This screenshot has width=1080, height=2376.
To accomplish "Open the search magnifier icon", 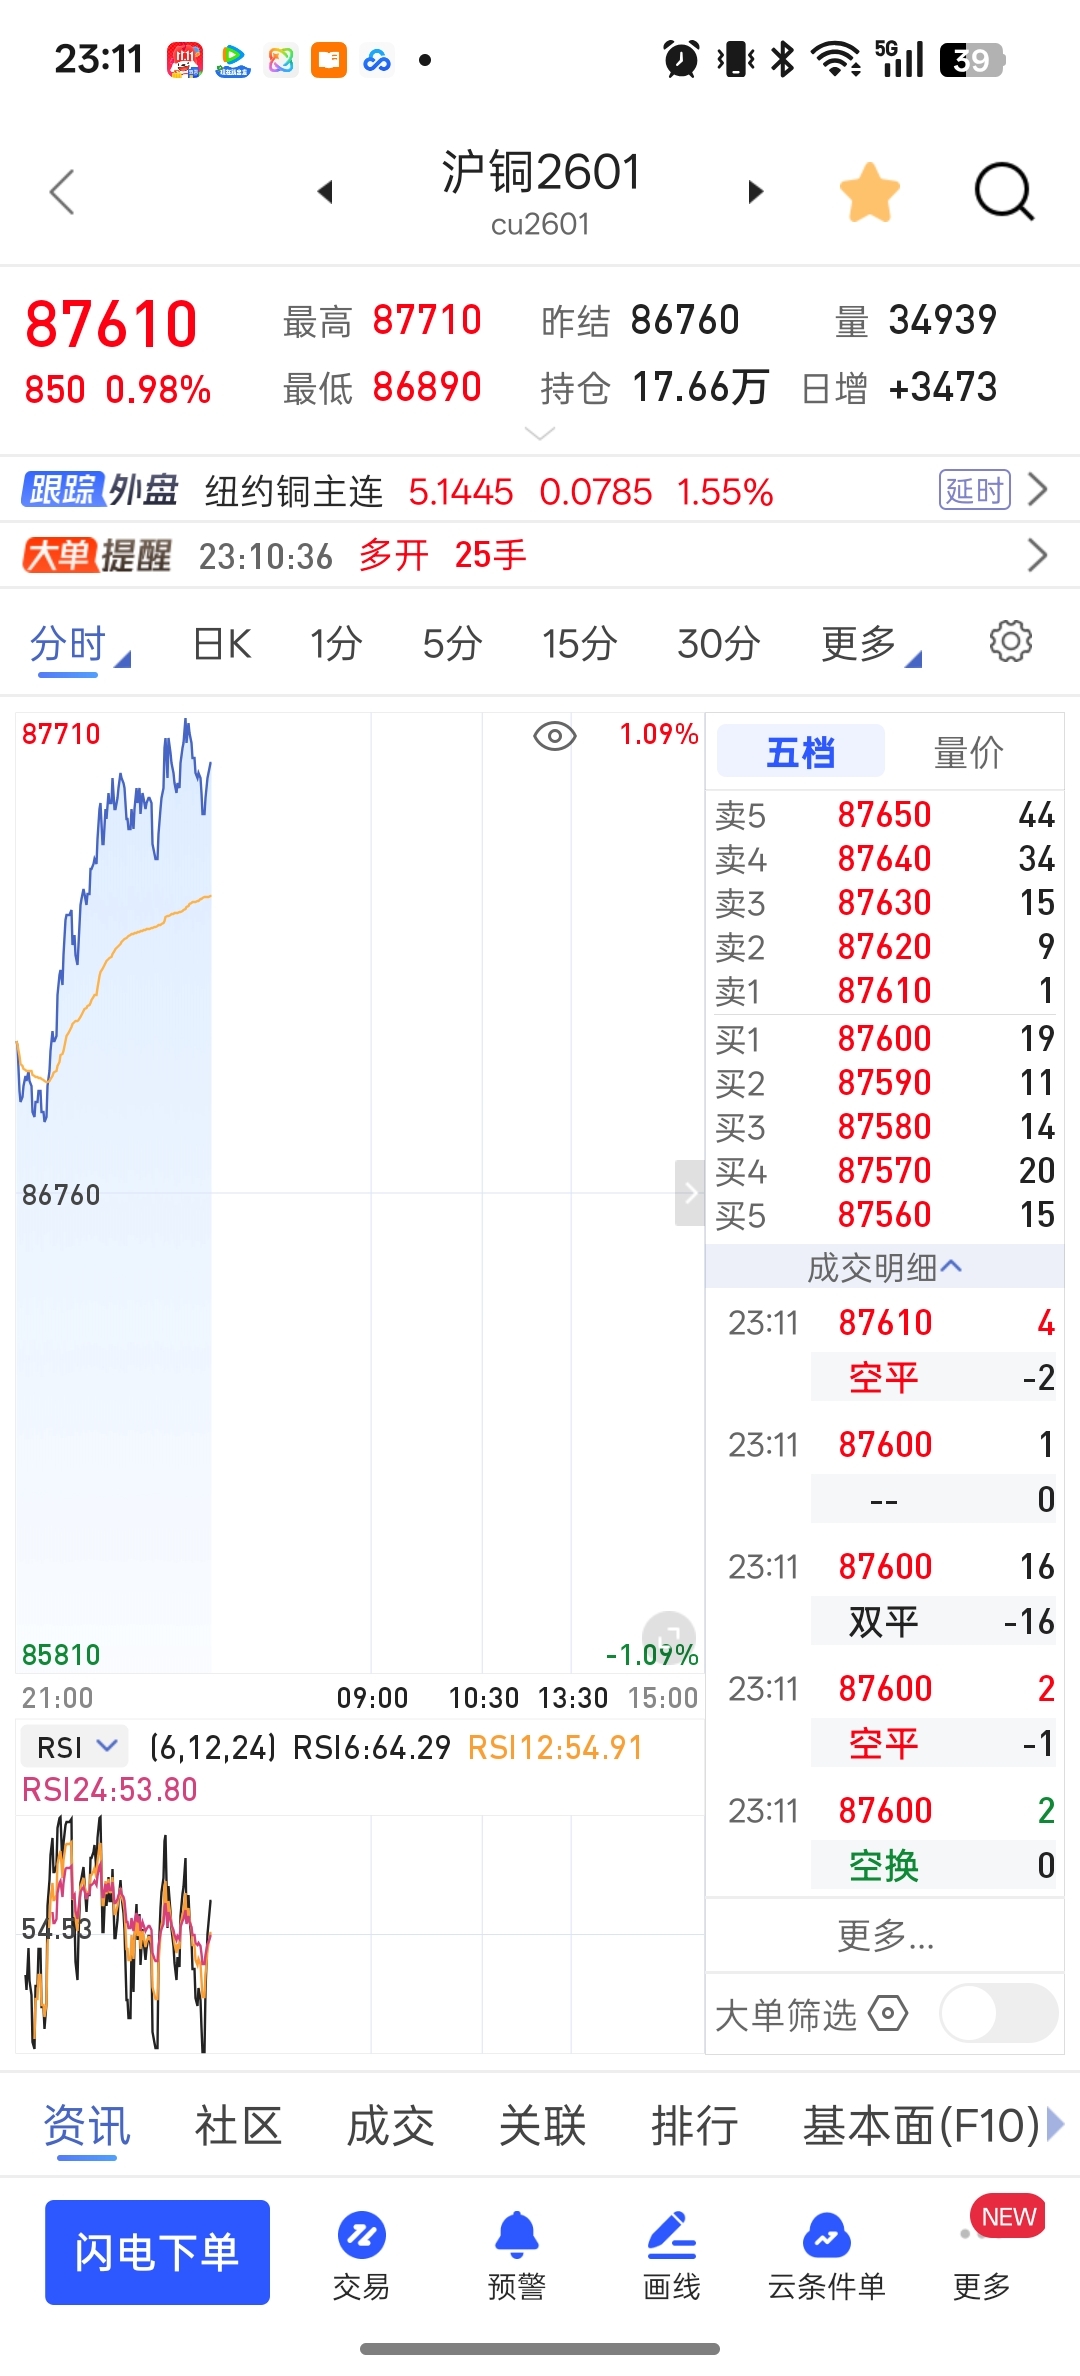I will [x=1003, y=190].
